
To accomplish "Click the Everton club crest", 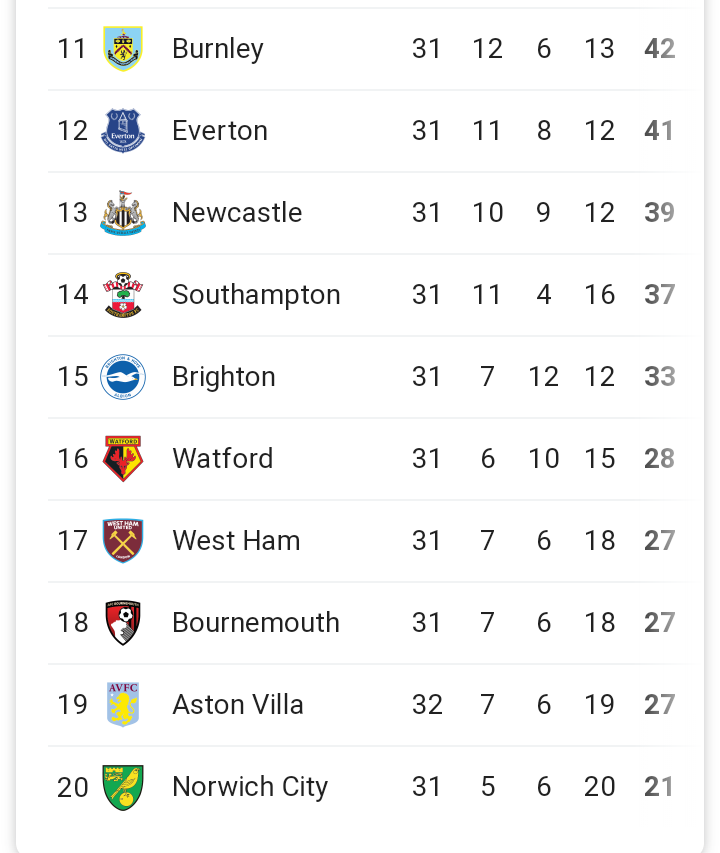I will point(123,131).
